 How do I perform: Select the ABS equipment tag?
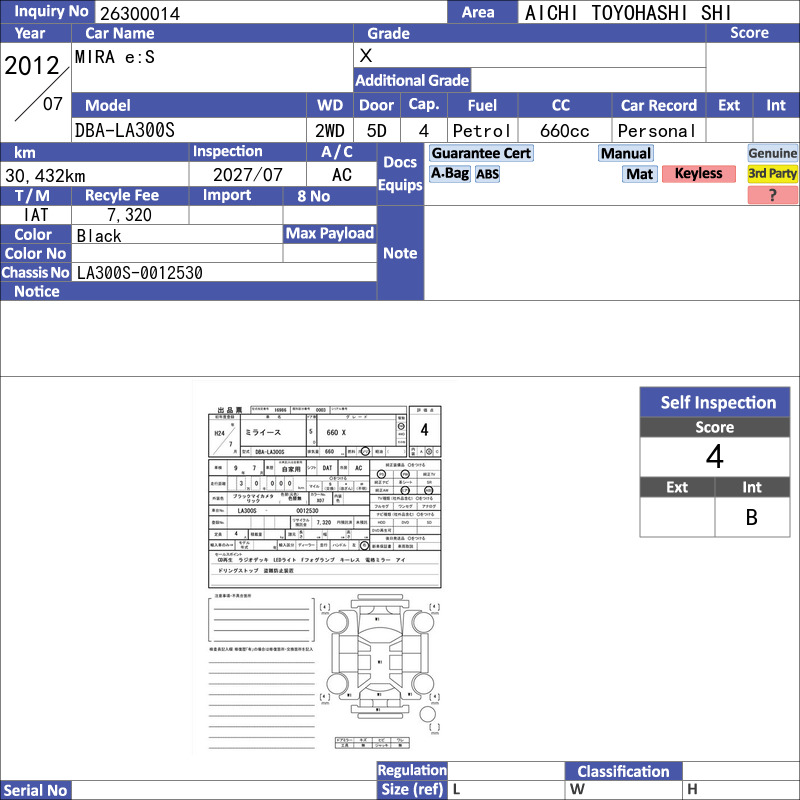(487, 174)
